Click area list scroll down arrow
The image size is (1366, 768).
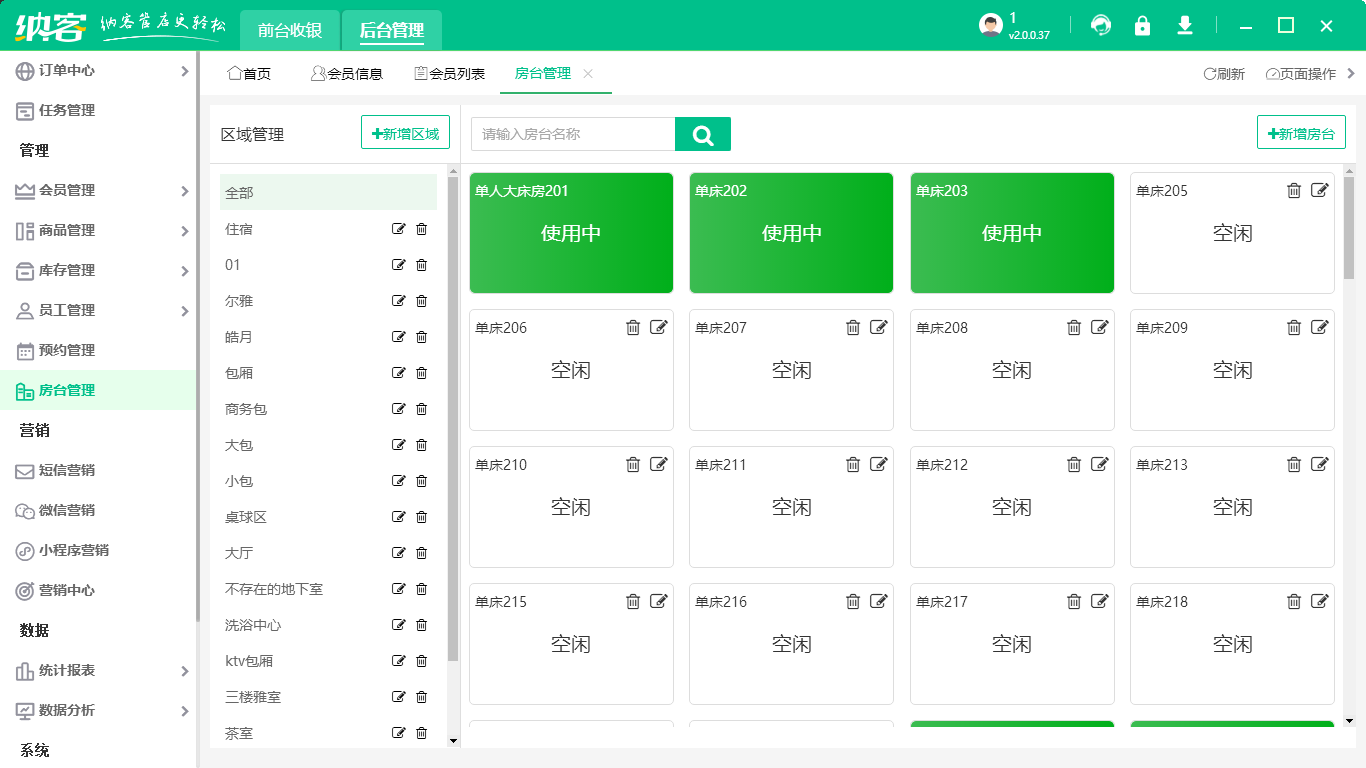453,741
